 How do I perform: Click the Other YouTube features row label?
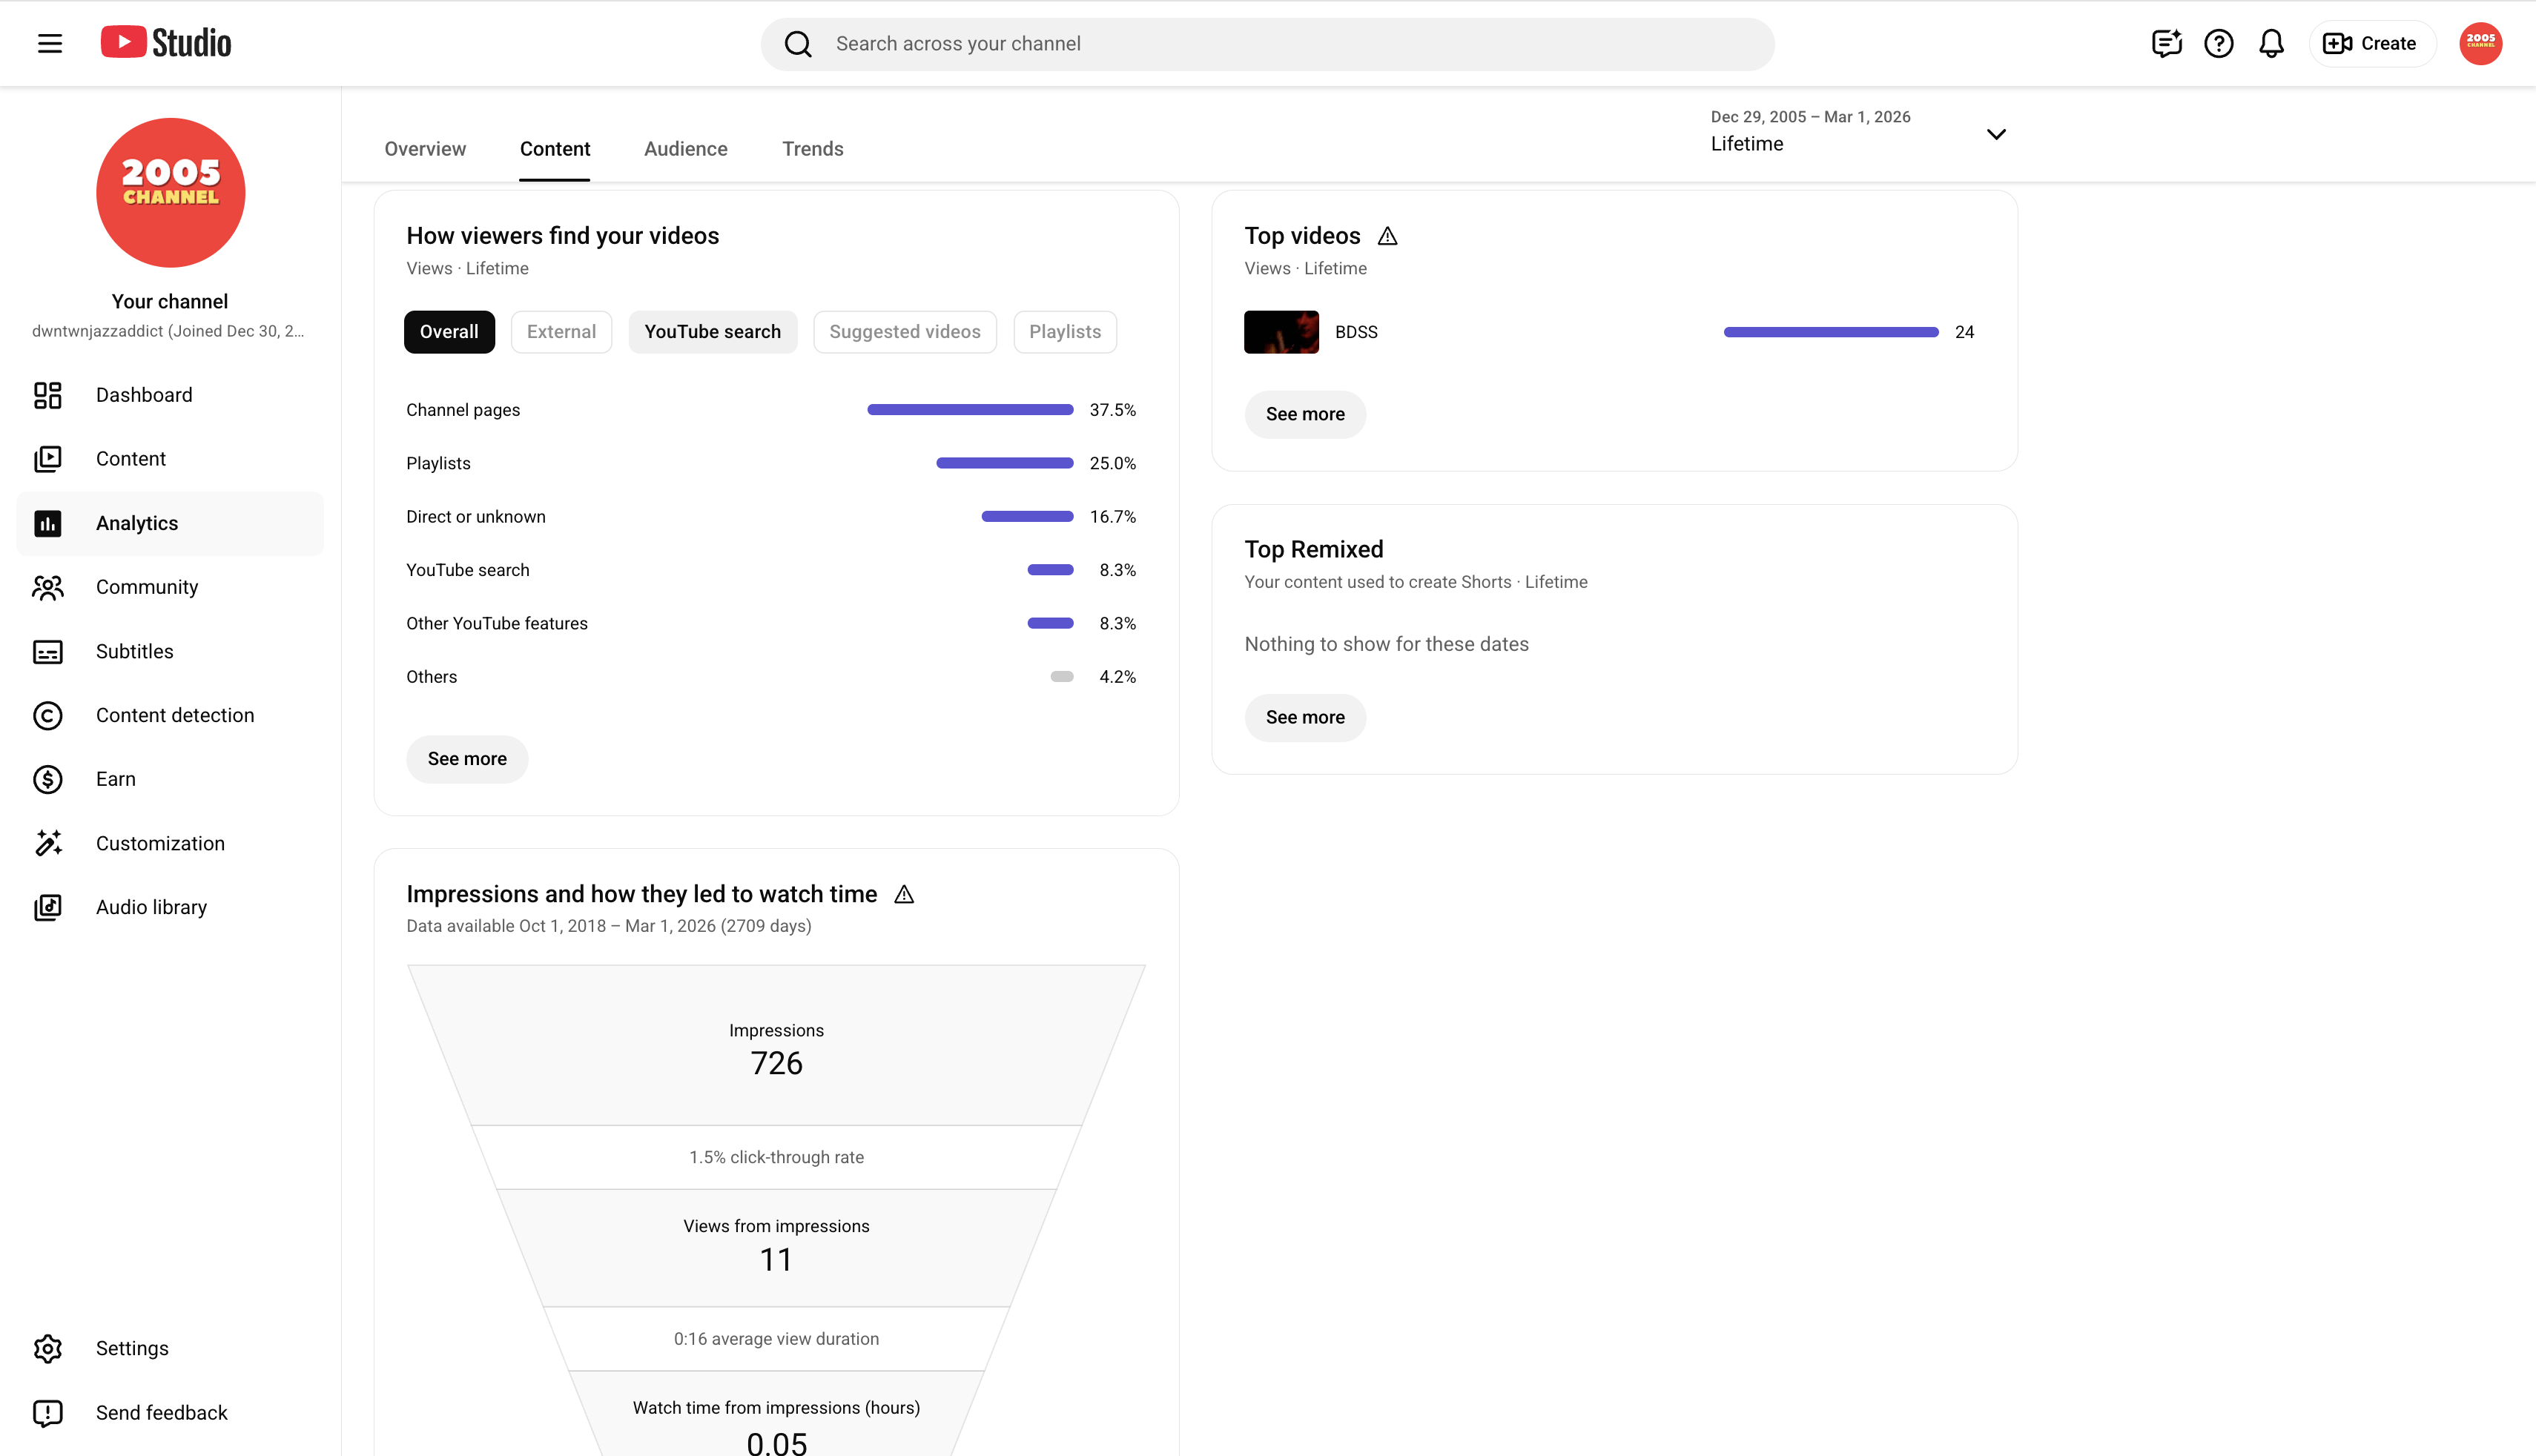497,623
